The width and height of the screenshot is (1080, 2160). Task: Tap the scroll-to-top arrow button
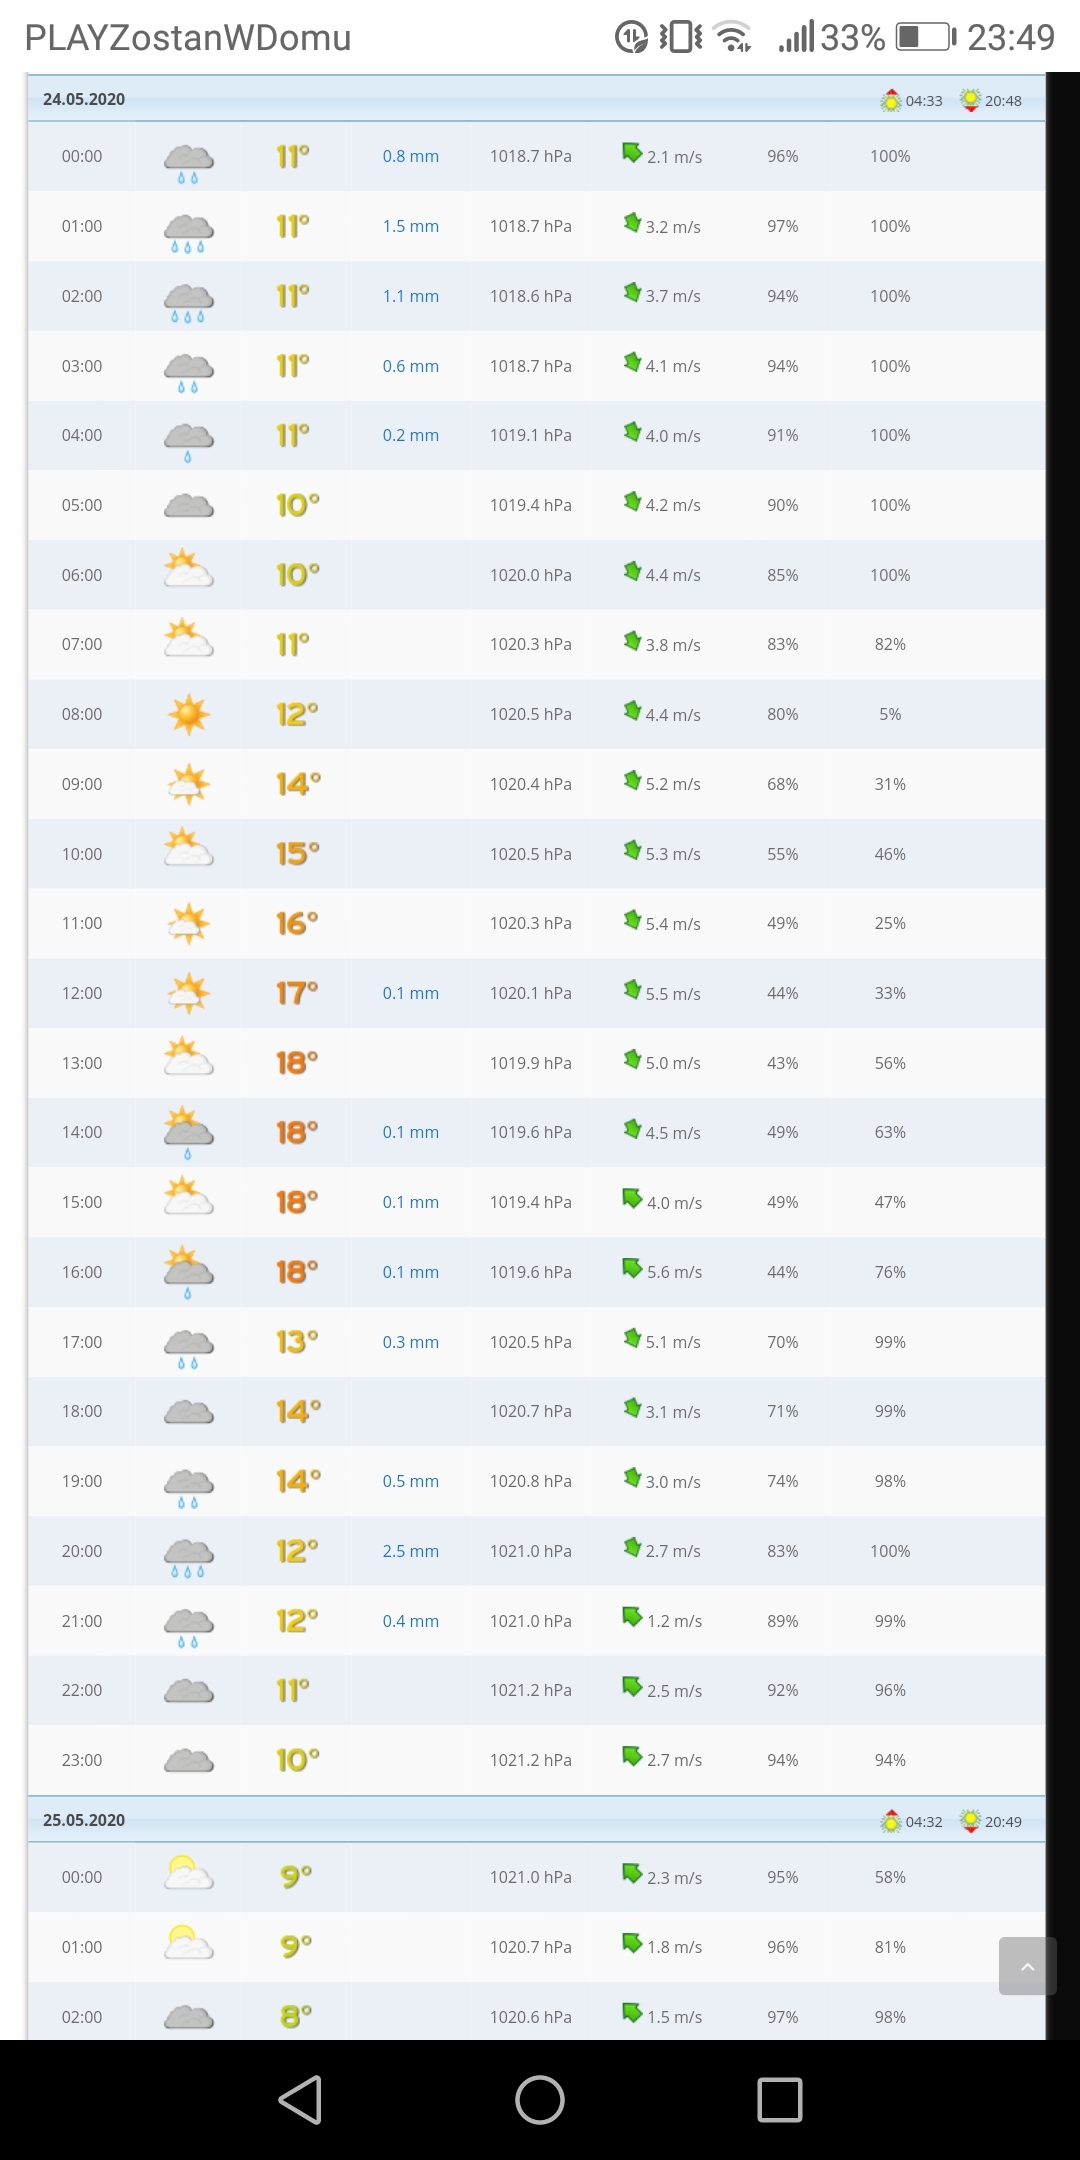click(1027, 1966)
